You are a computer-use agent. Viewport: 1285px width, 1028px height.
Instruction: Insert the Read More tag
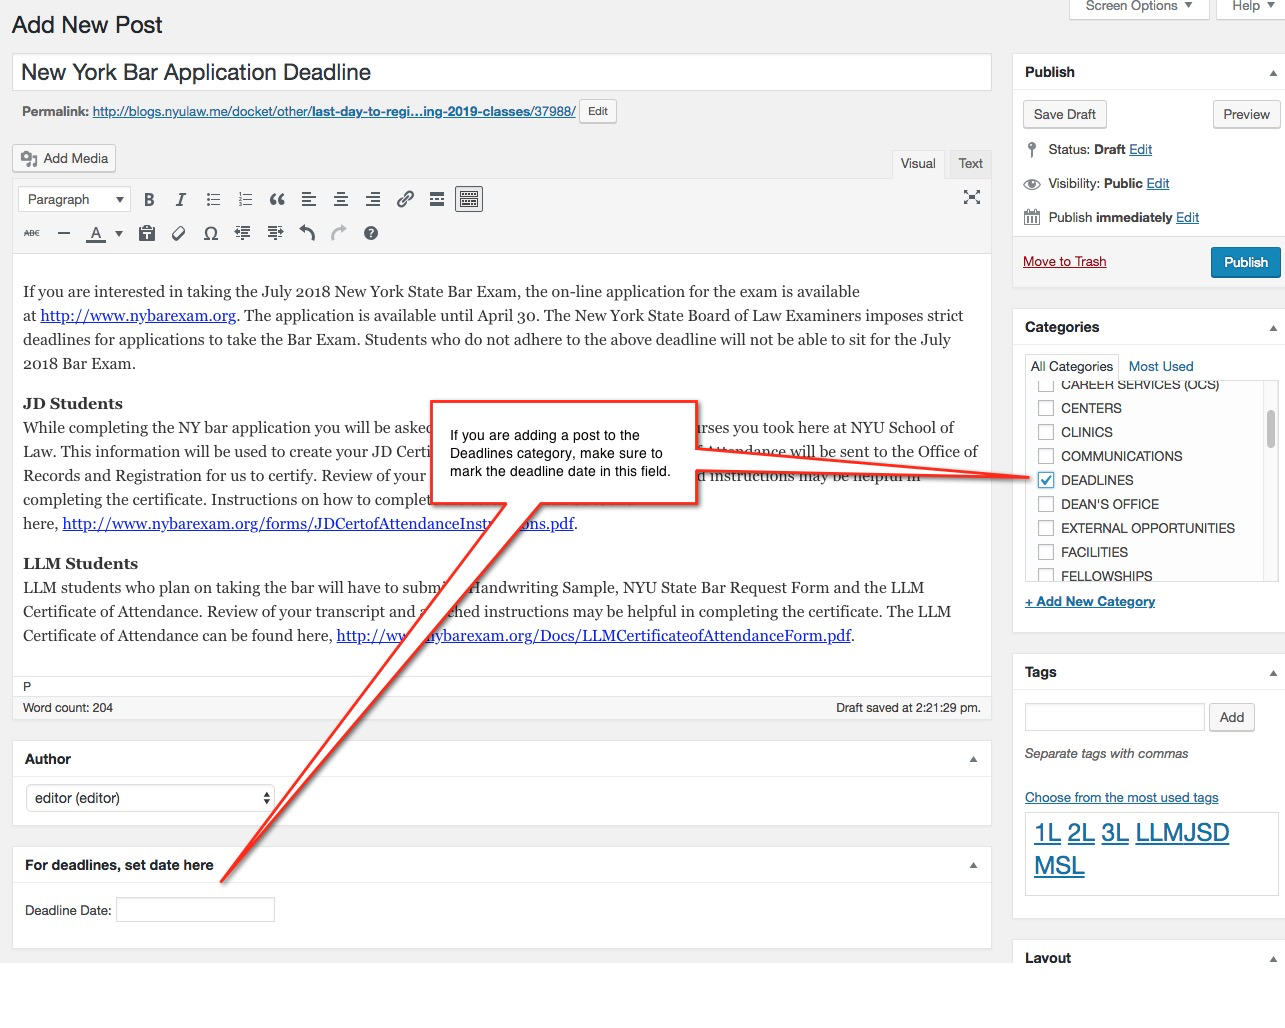(437, 199)
